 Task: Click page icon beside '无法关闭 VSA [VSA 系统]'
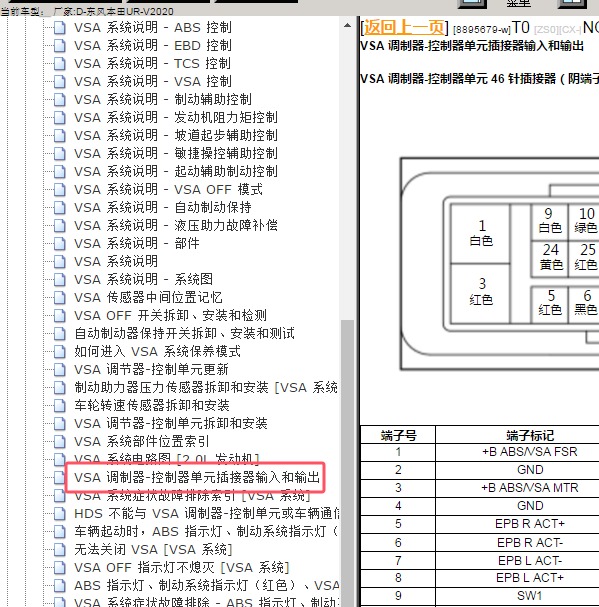click(x=60, y=550)
